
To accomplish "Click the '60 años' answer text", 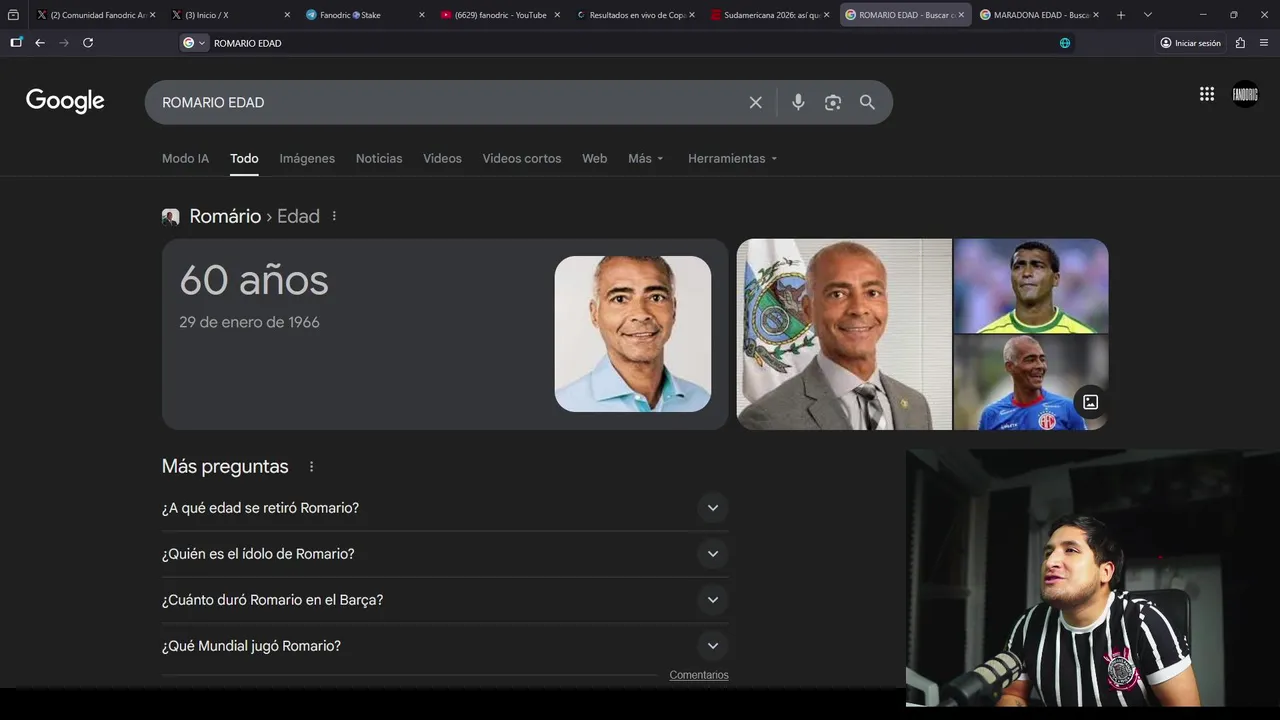I will (254, 280).
